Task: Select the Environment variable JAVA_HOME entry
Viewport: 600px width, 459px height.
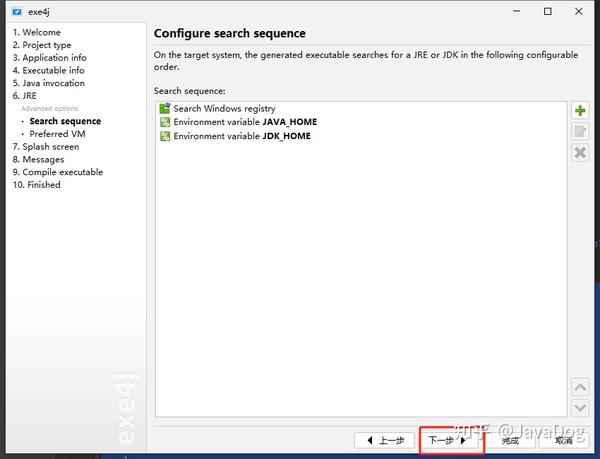Action: 238,122
